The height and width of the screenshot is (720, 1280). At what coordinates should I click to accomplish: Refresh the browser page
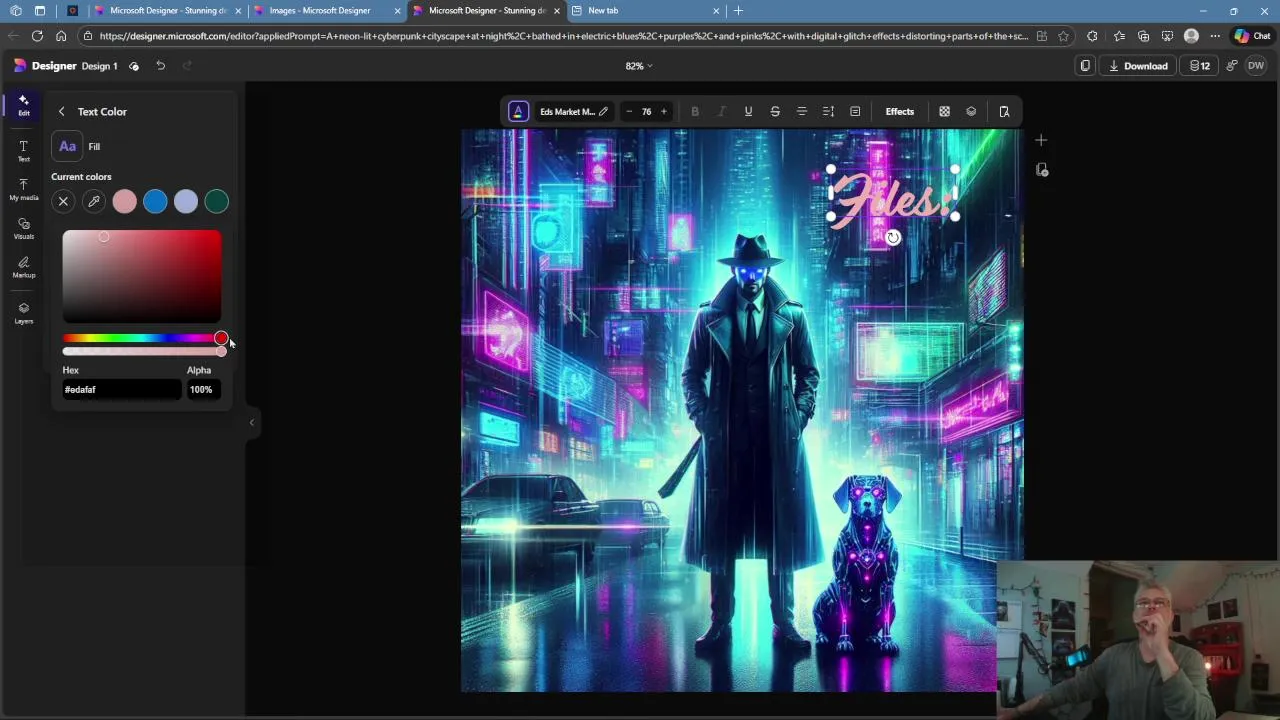tap(37, 36)
